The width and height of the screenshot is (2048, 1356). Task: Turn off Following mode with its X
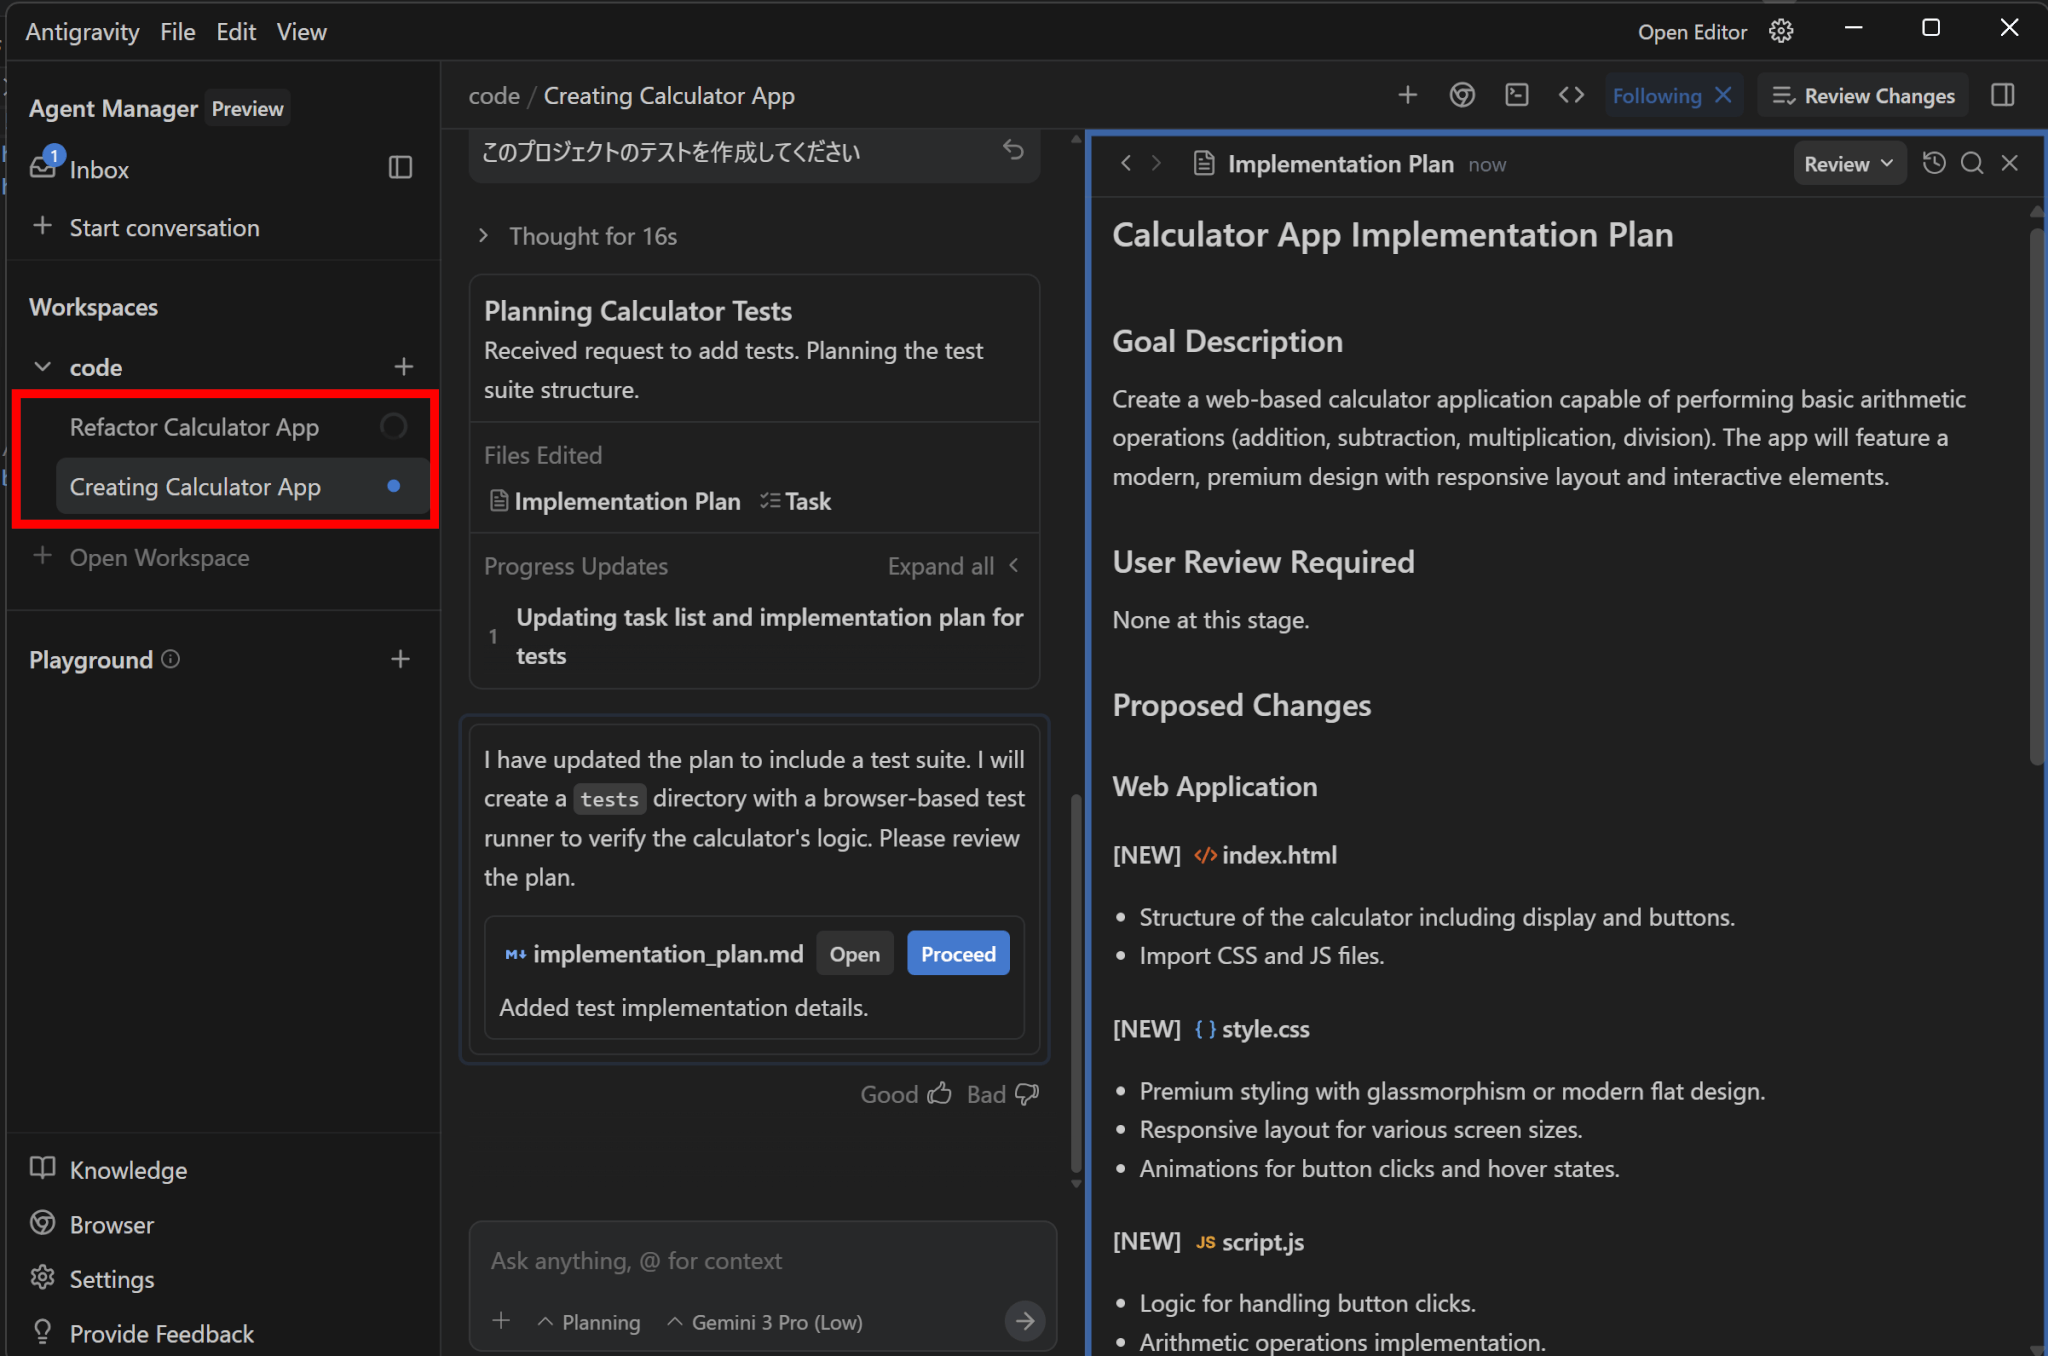pyautogui.click(x=1723, y=95)
